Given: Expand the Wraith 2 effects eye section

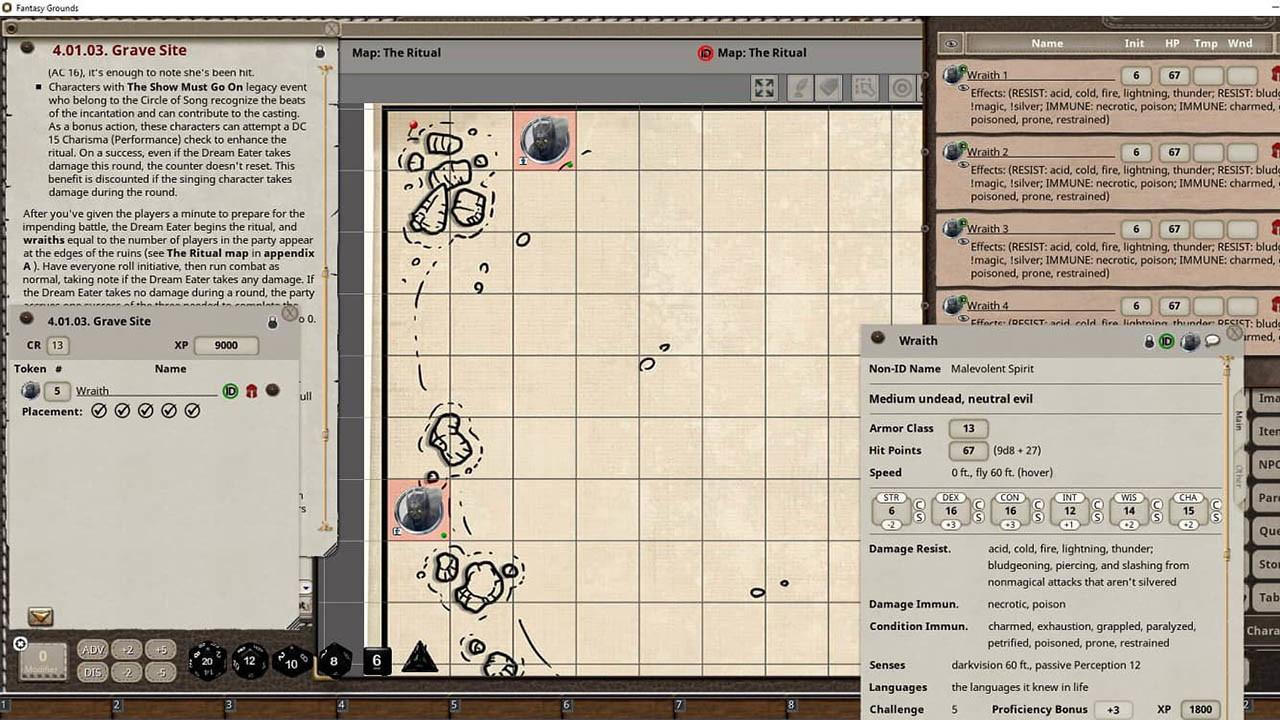Looking at the screenshot, I should [x=963, y=165].
